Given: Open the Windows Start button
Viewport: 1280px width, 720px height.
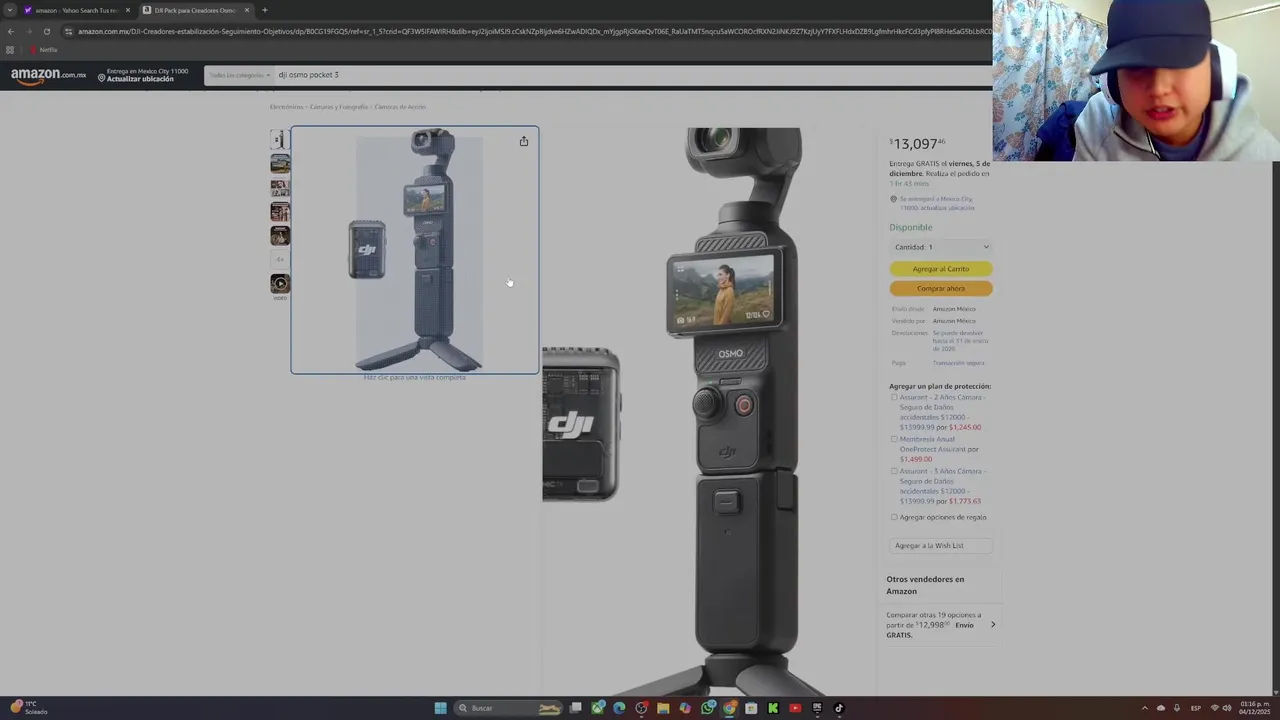Looking at the screenshot, I should [x=440, y=708].
